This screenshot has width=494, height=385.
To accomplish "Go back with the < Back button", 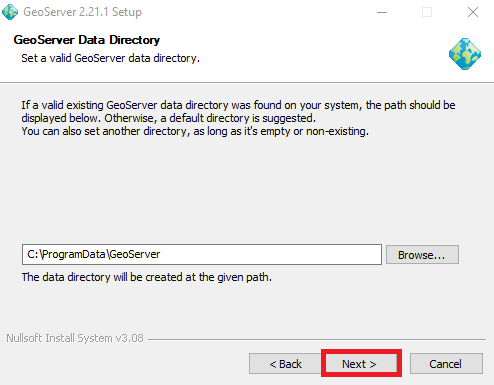I will tap(285, 364).
